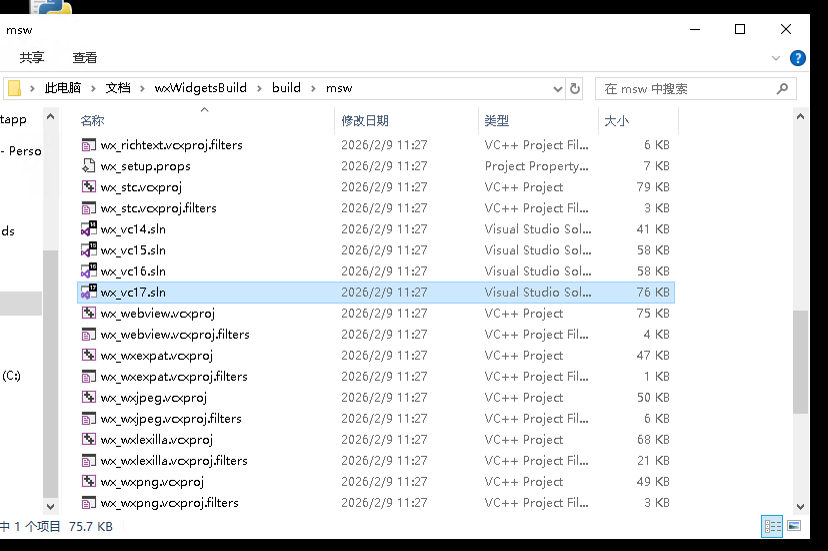Expand the ribbon with the chevron arrow

tap(775, 58)
